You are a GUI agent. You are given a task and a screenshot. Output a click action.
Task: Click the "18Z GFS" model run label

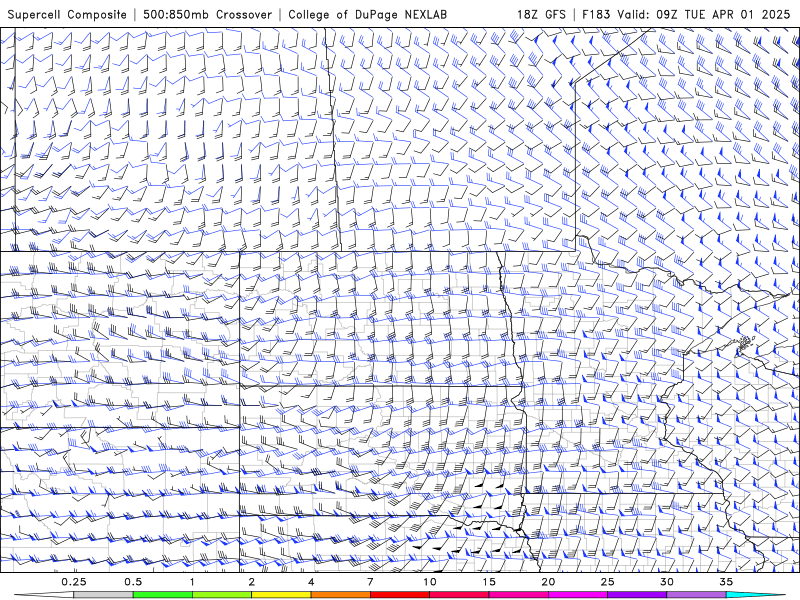541,14
